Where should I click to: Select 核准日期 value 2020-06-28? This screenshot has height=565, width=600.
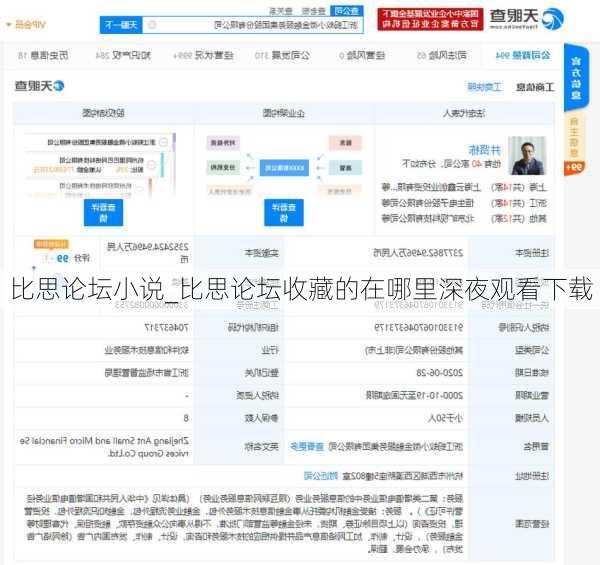coord(440,373)
